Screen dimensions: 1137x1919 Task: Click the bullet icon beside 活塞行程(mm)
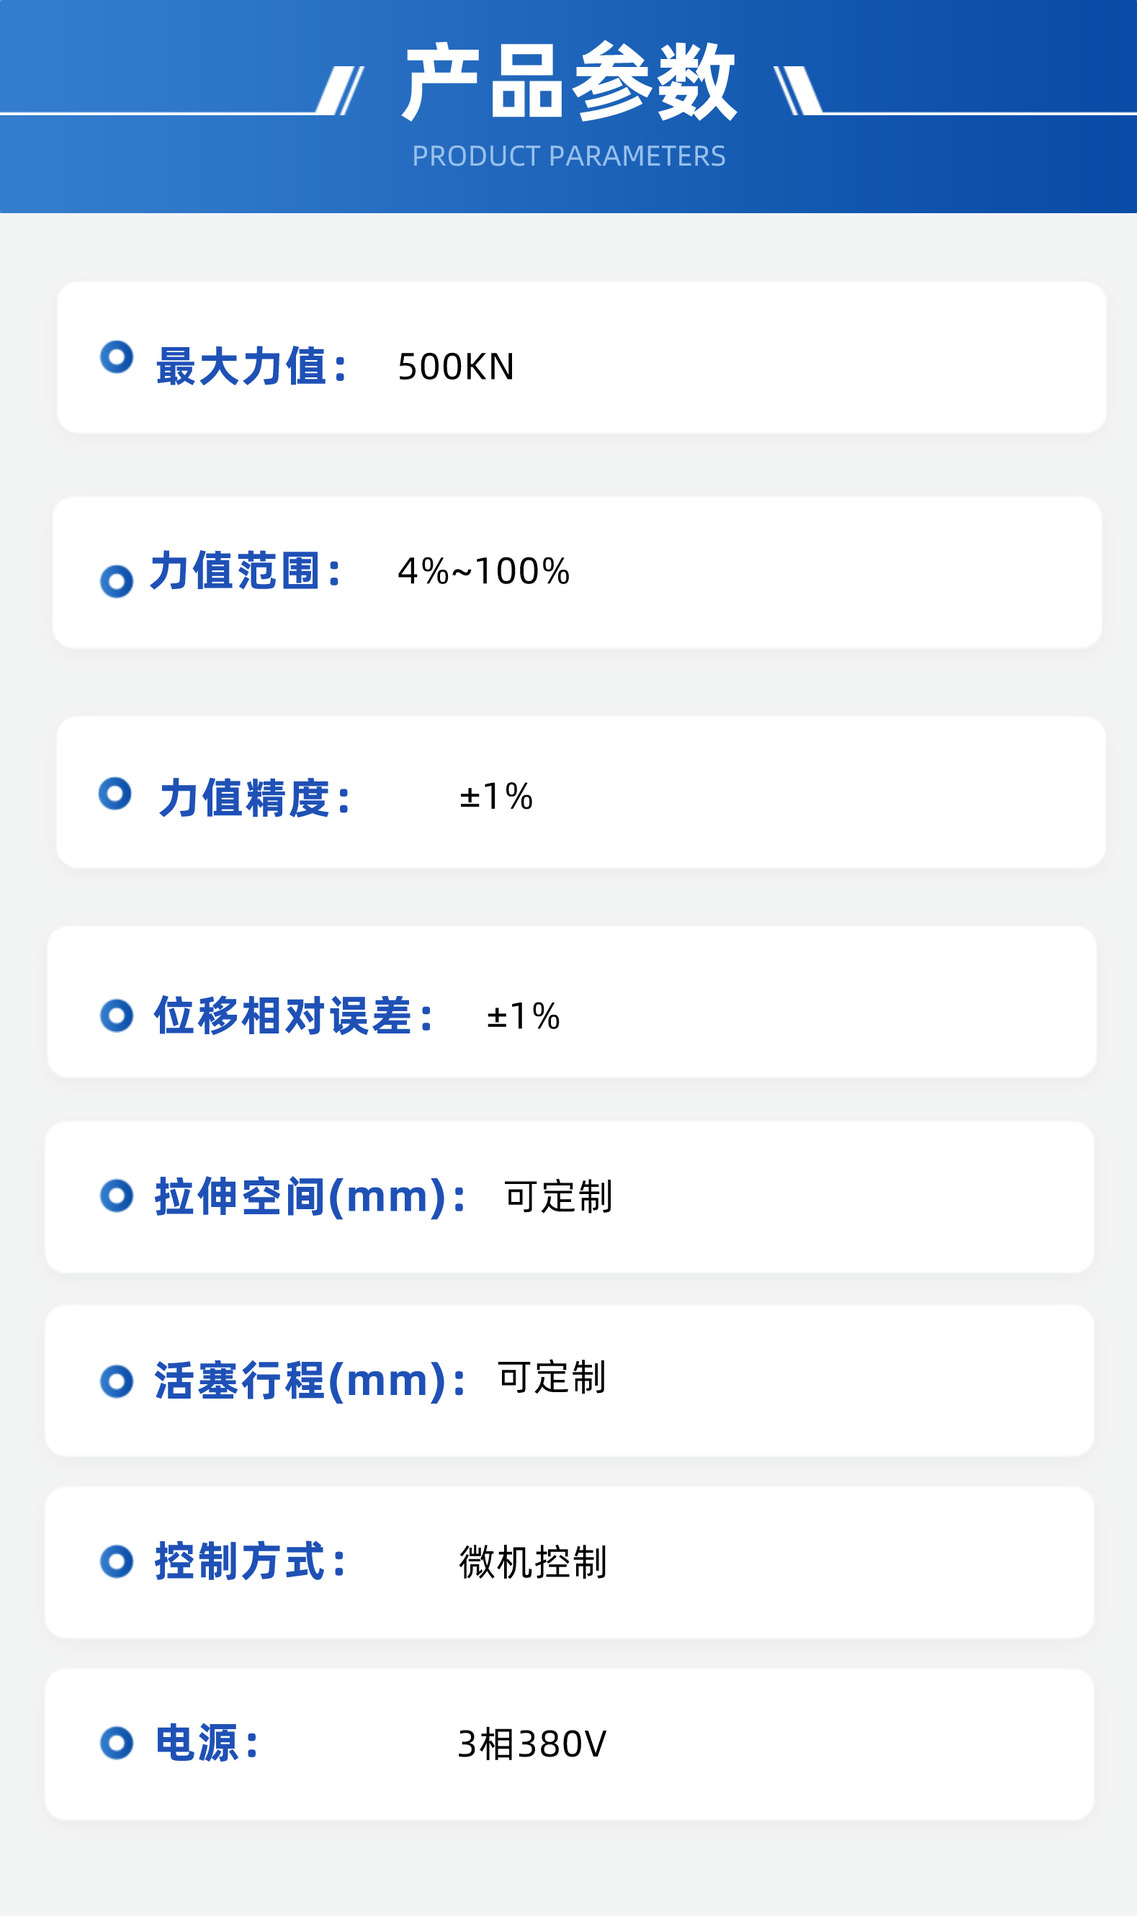point(117,1381)
